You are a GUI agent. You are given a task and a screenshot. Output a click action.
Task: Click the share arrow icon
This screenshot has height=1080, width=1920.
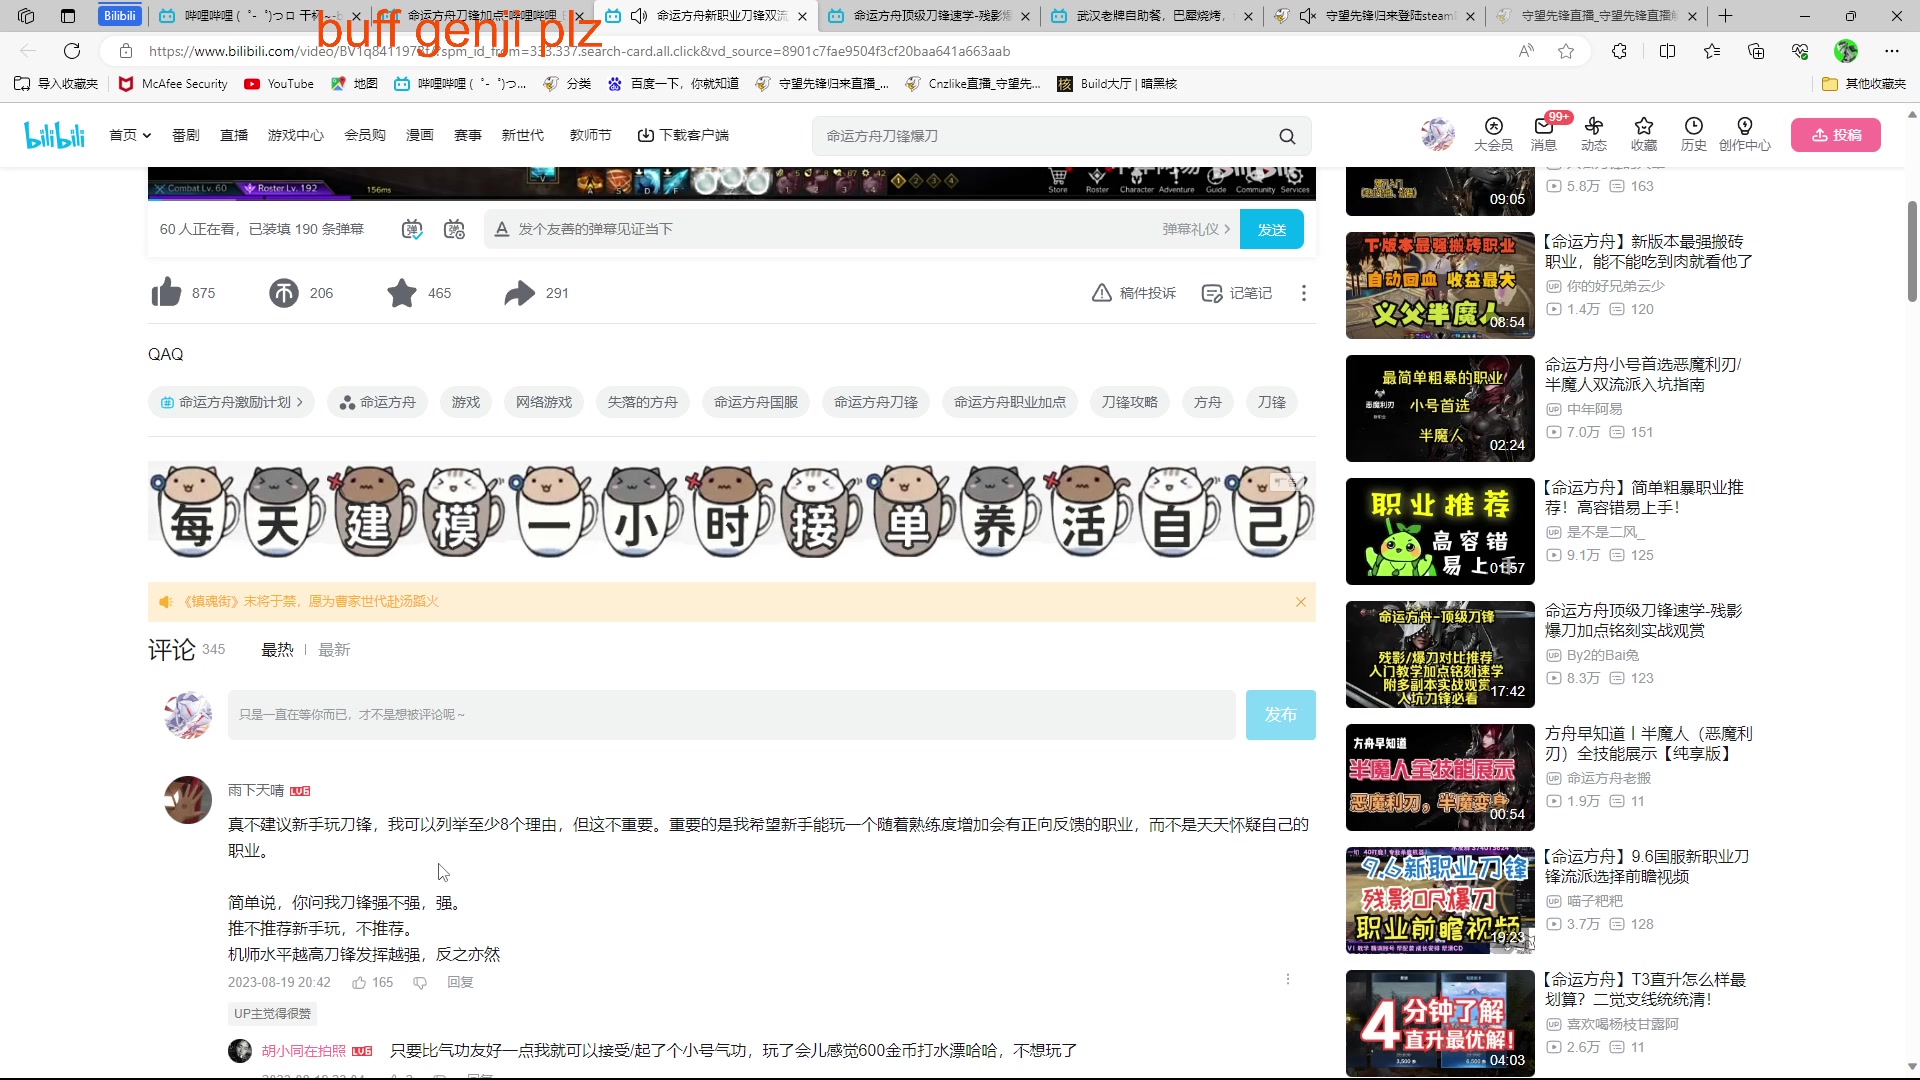(518, 292)
